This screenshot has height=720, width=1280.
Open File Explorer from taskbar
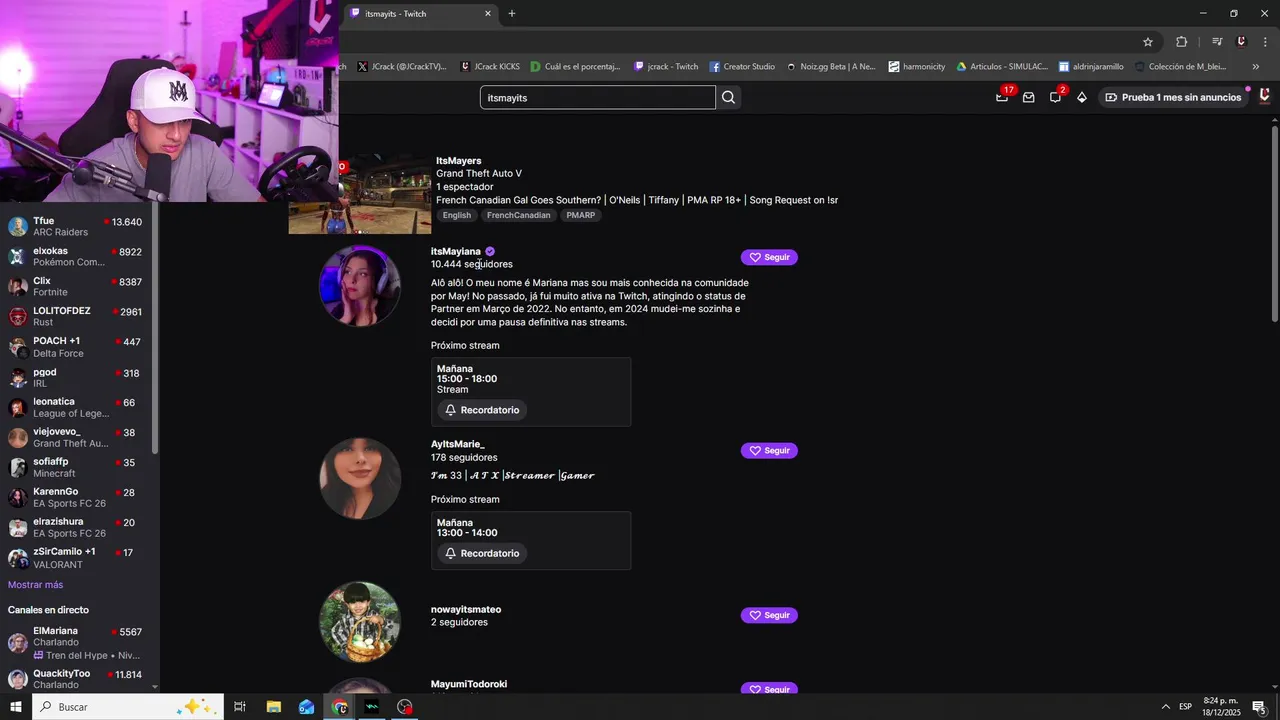point(274,707)
